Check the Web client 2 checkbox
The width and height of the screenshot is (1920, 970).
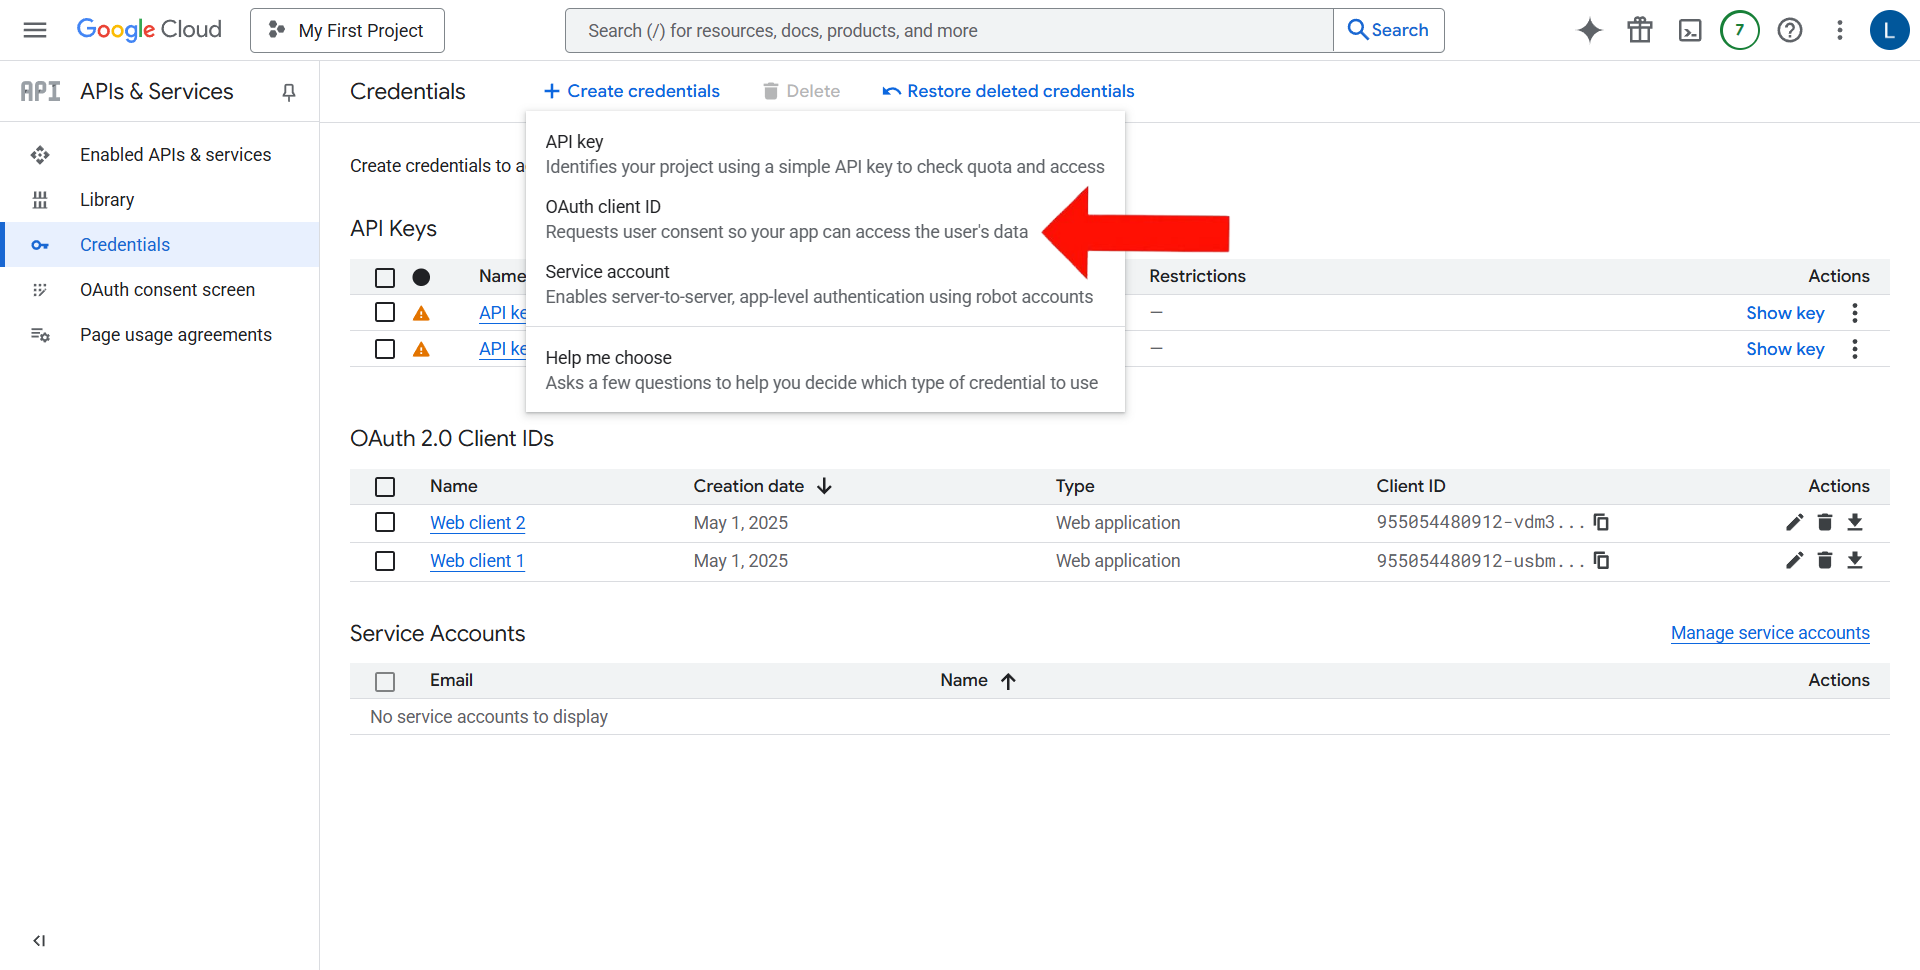[385, 522]
